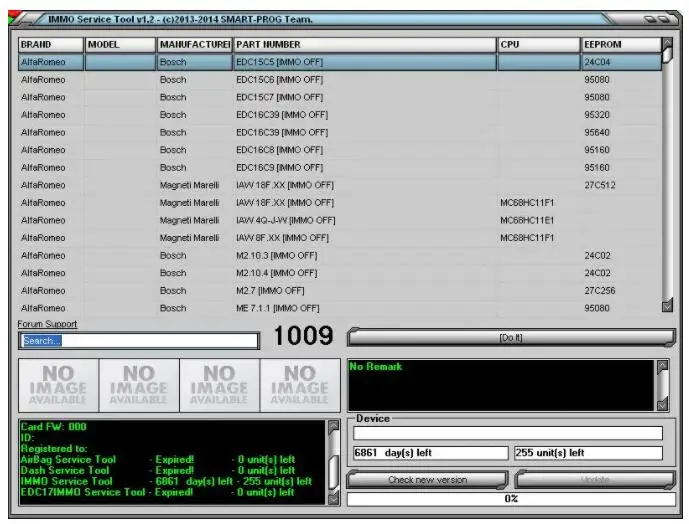The width and height of the screenshot is (689, 524).
Task: Click the second No Image thumbnail
Action: 139,386
